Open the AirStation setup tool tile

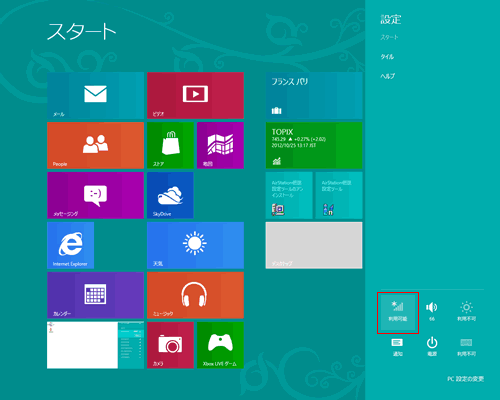(x=339, y=195)
